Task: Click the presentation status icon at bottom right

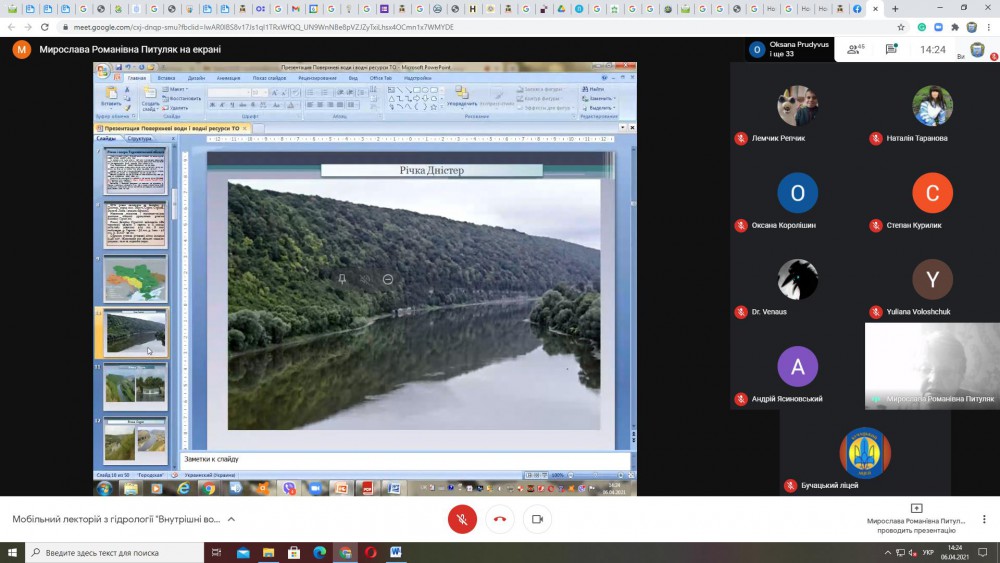Action: [x=916, y=508]
